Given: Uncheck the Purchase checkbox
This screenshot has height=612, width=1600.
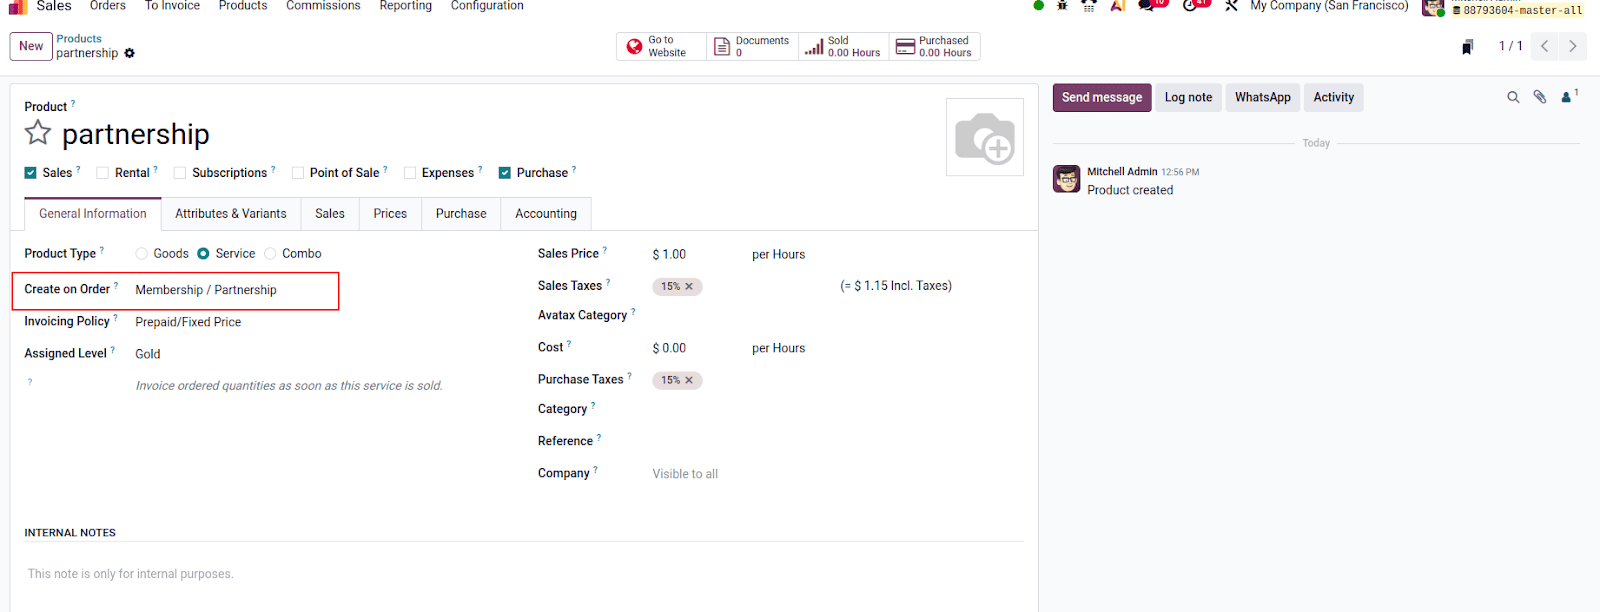Looking at the screenshot, I should (505, 173).
